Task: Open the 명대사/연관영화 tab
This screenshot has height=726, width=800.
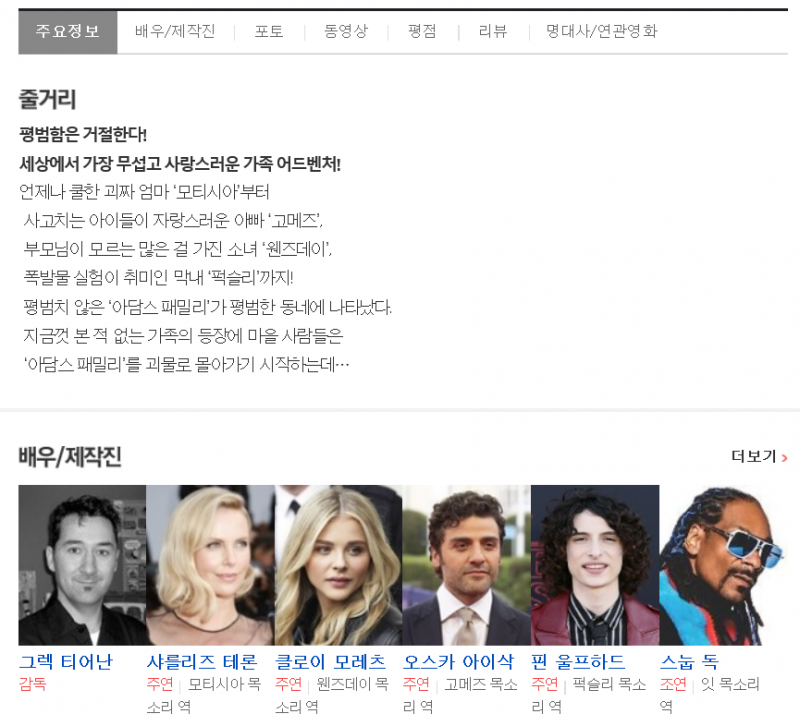Action: (602, 32)
